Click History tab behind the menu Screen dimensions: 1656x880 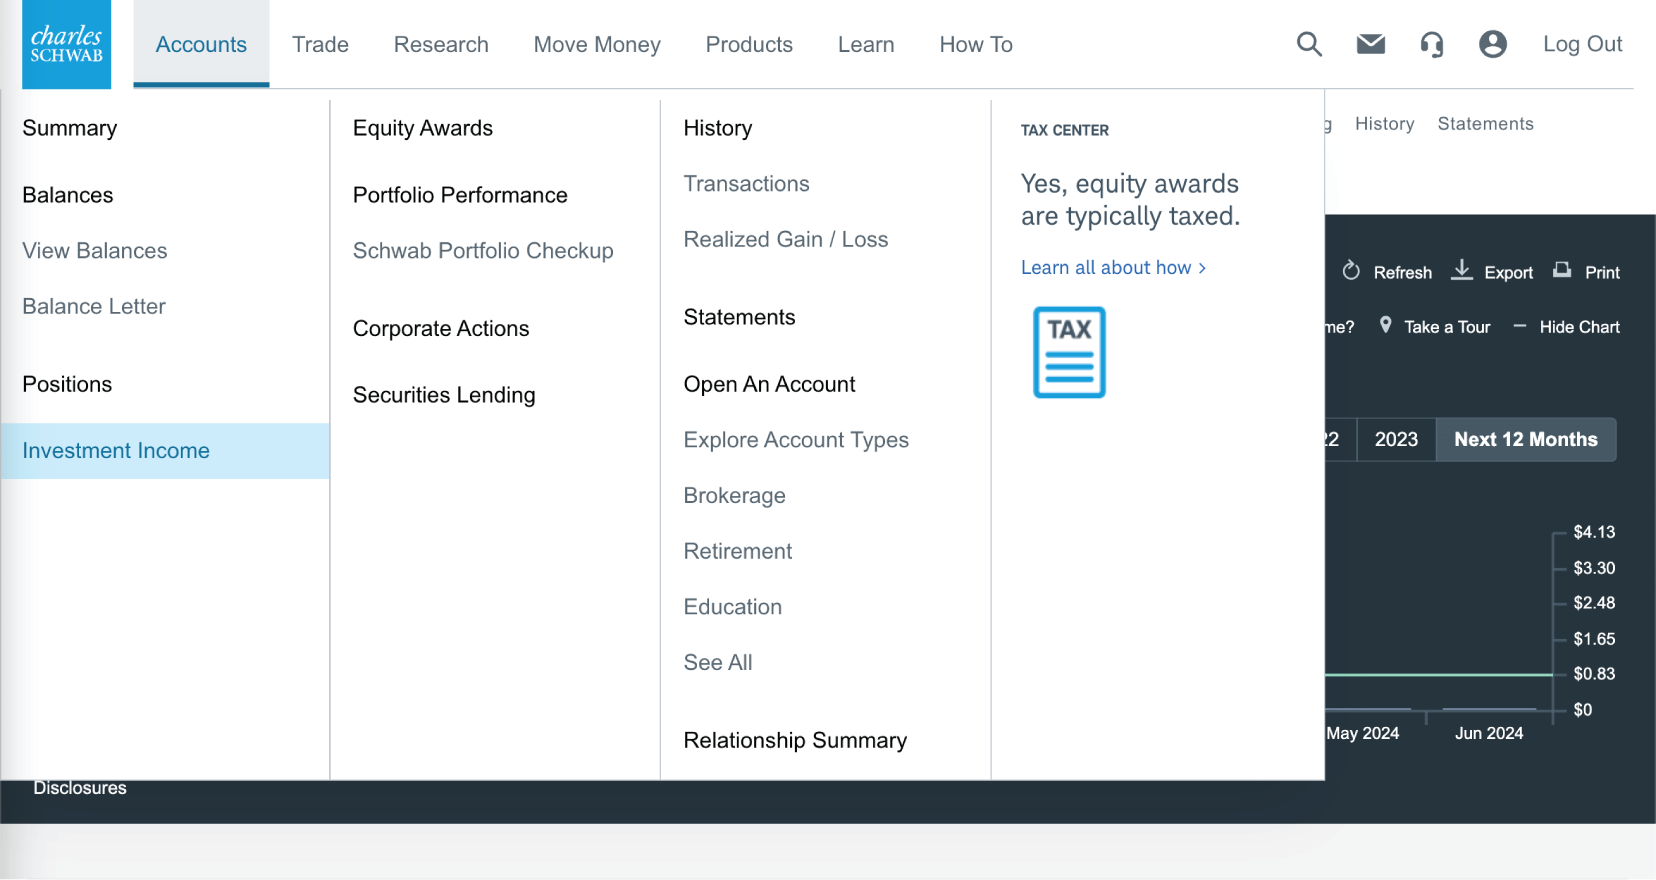1385,124
